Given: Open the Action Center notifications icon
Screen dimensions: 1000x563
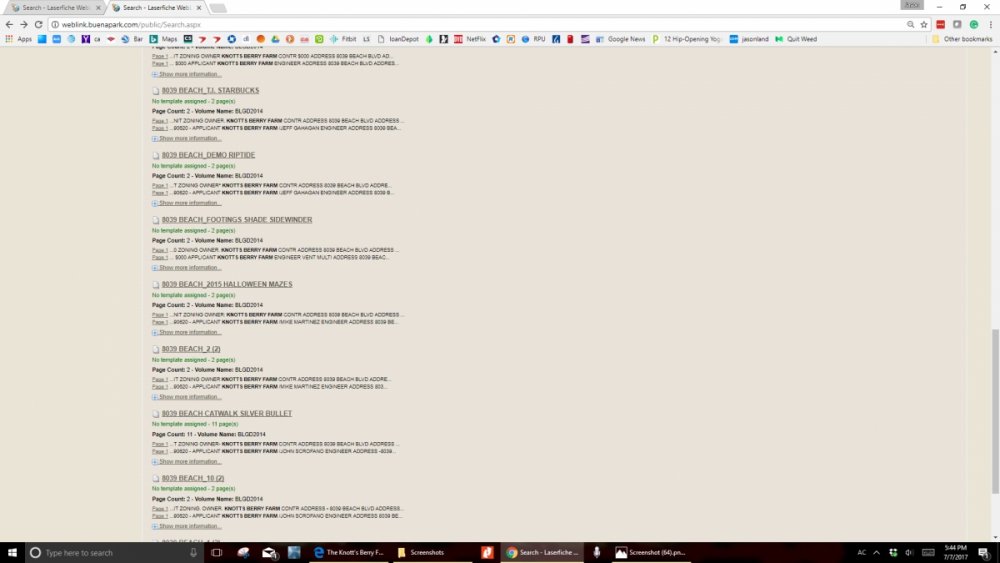Looking at the screenshot, I should click(984, 552).
